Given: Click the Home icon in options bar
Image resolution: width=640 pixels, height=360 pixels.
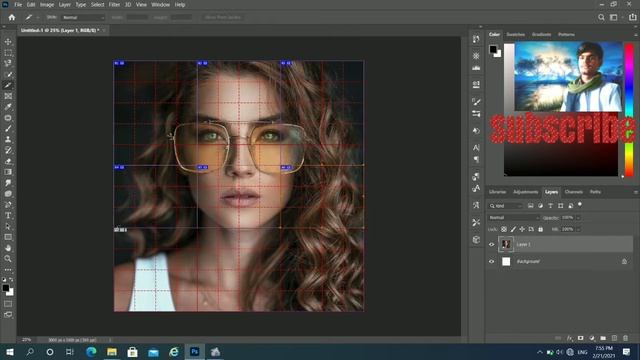Looking at the screenshot, I should tap(11, 17).
